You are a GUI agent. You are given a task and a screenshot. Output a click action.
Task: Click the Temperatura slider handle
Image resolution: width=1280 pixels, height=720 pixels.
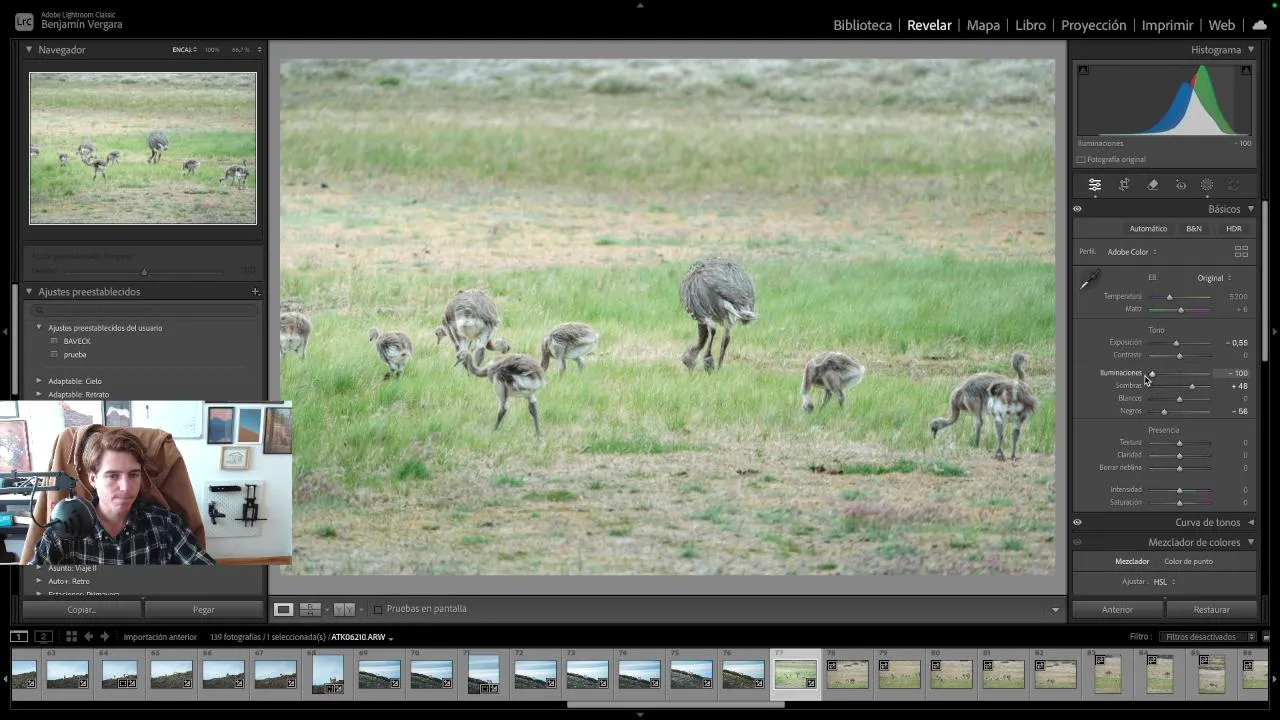click(x=1169, y=297)
